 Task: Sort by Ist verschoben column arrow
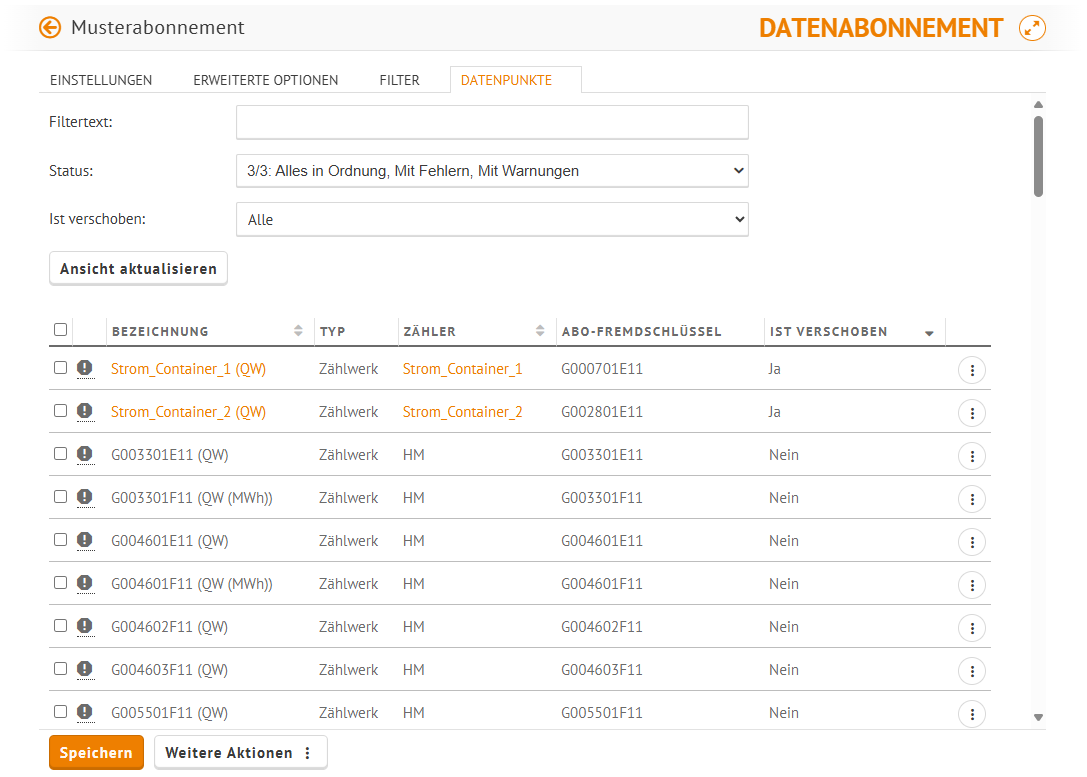[x=929, y=333]
